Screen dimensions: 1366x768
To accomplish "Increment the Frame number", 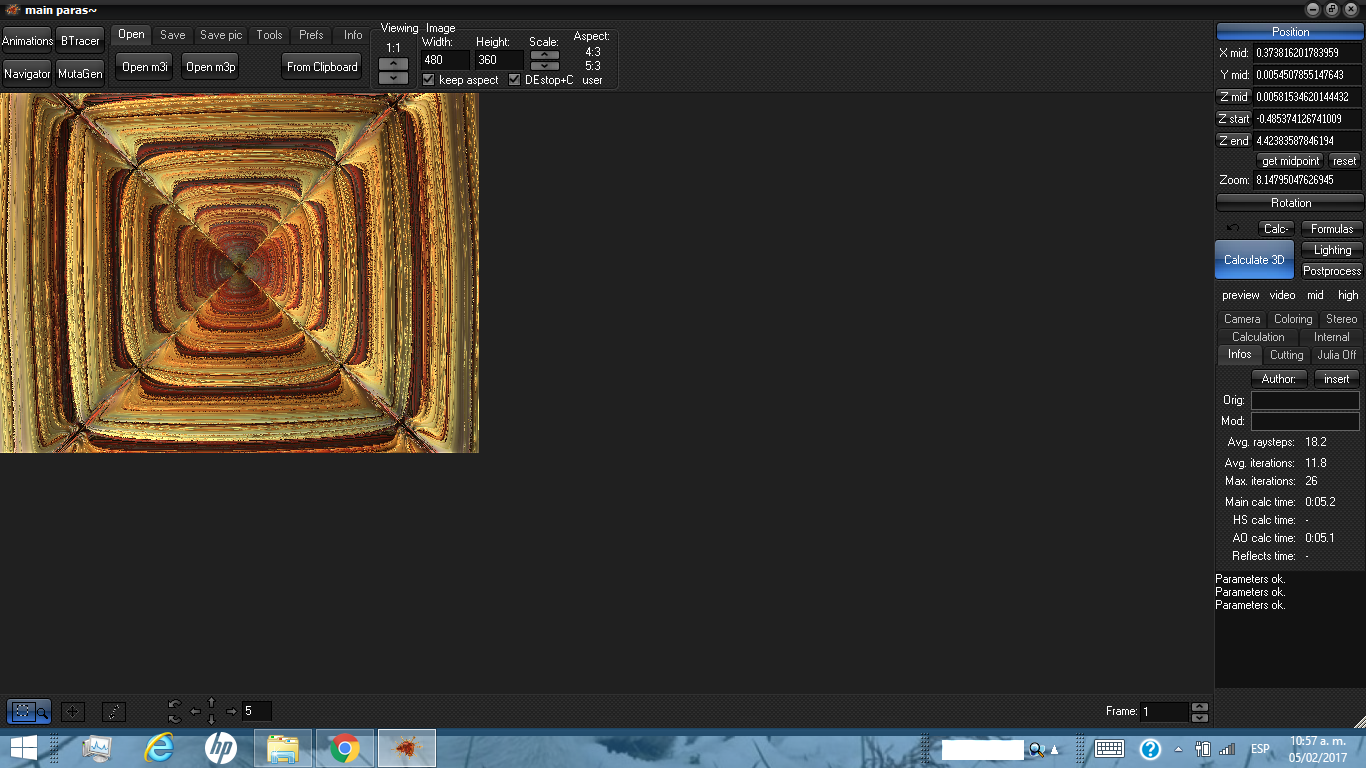I will (x=1200, y=707).
